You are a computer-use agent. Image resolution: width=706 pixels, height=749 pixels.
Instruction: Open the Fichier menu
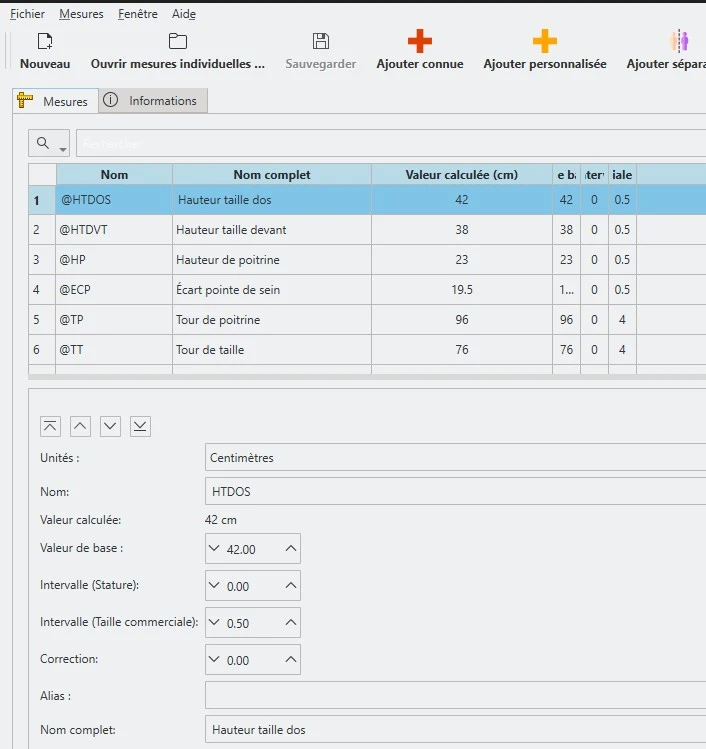pos(27,14)
